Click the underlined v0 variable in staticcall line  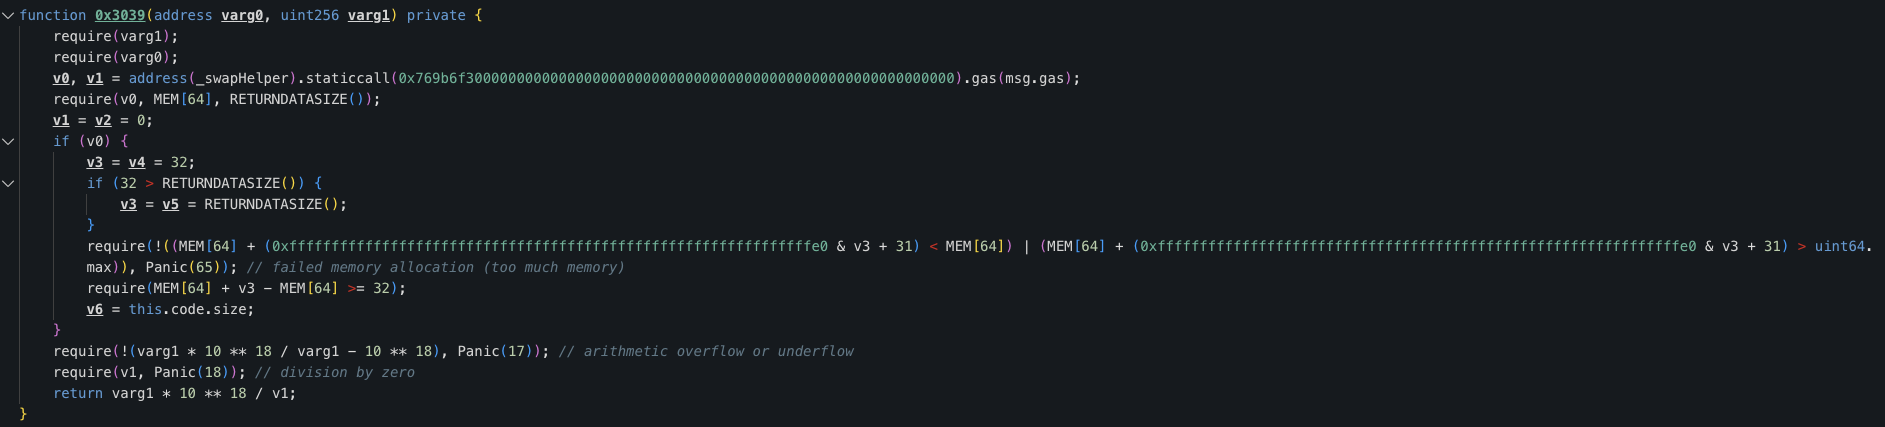click(61, 78)
